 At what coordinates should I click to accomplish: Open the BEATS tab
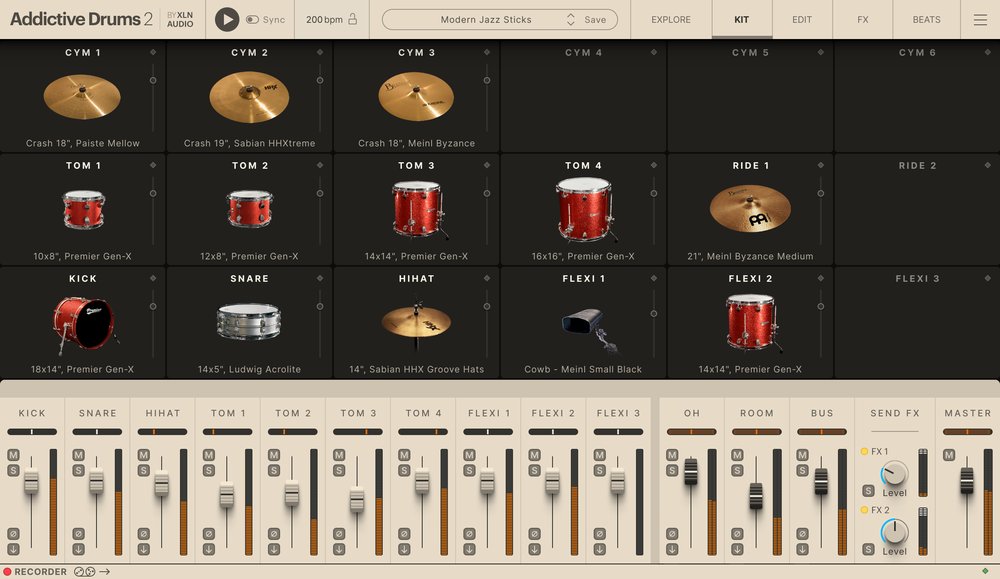click(x=926, y=19)
